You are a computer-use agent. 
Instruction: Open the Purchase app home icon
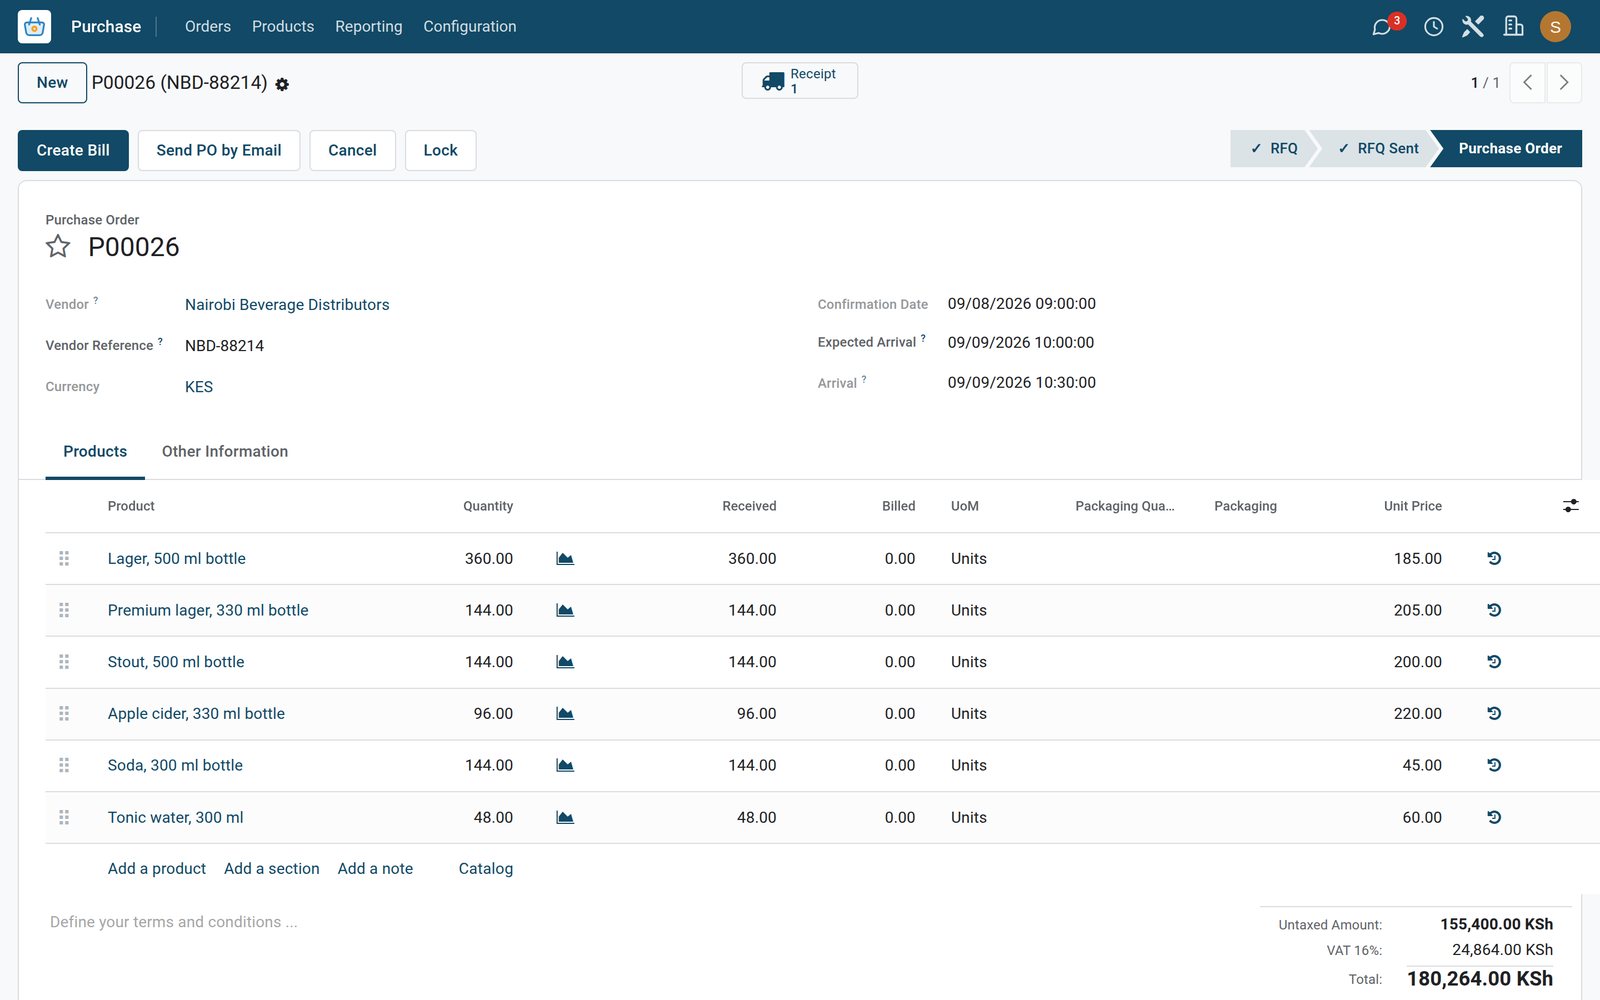coord(34,27)
